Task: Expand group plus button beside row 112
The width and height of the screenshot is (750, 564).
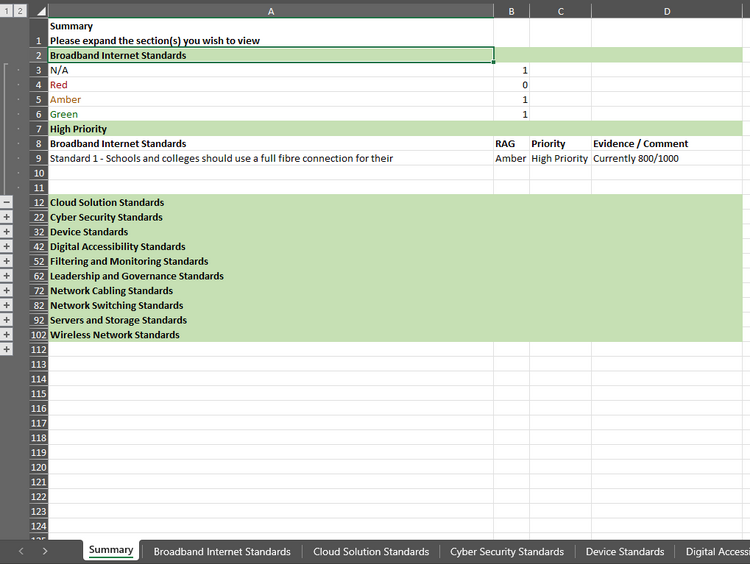Action: [x=6, y=350]
